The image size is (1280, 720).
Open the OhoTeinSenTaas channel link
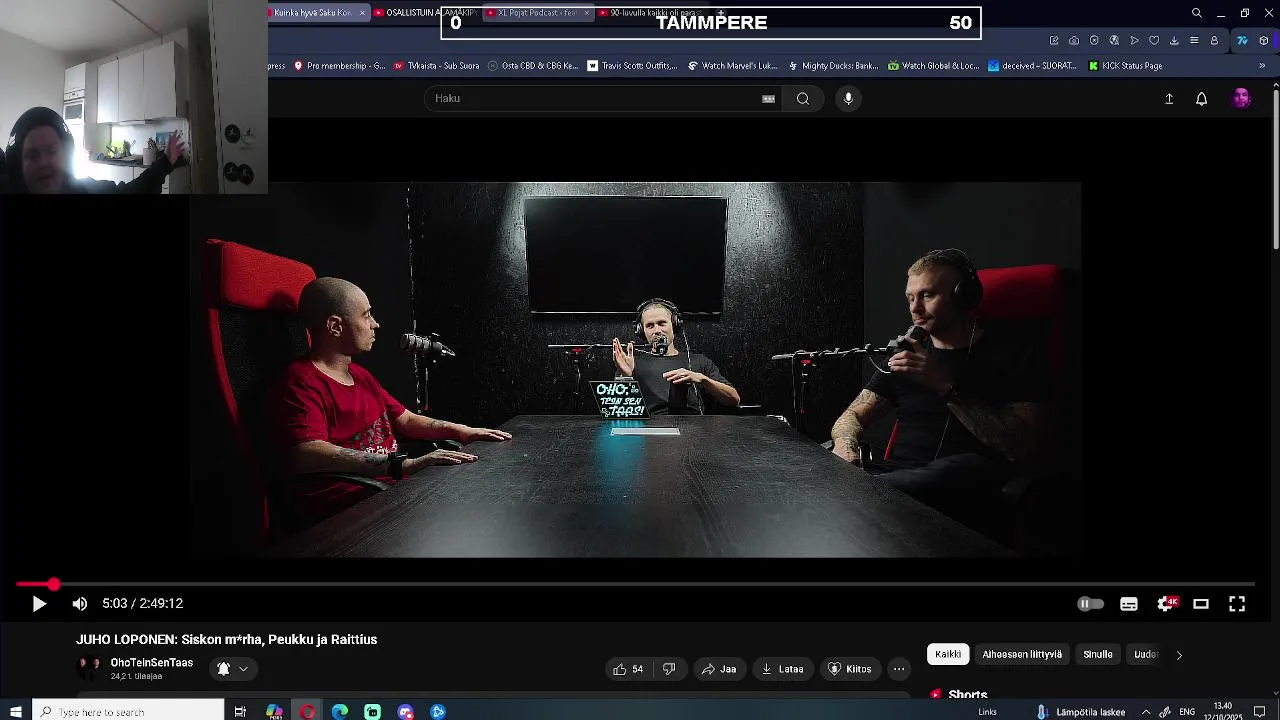(x=151, y=663)
